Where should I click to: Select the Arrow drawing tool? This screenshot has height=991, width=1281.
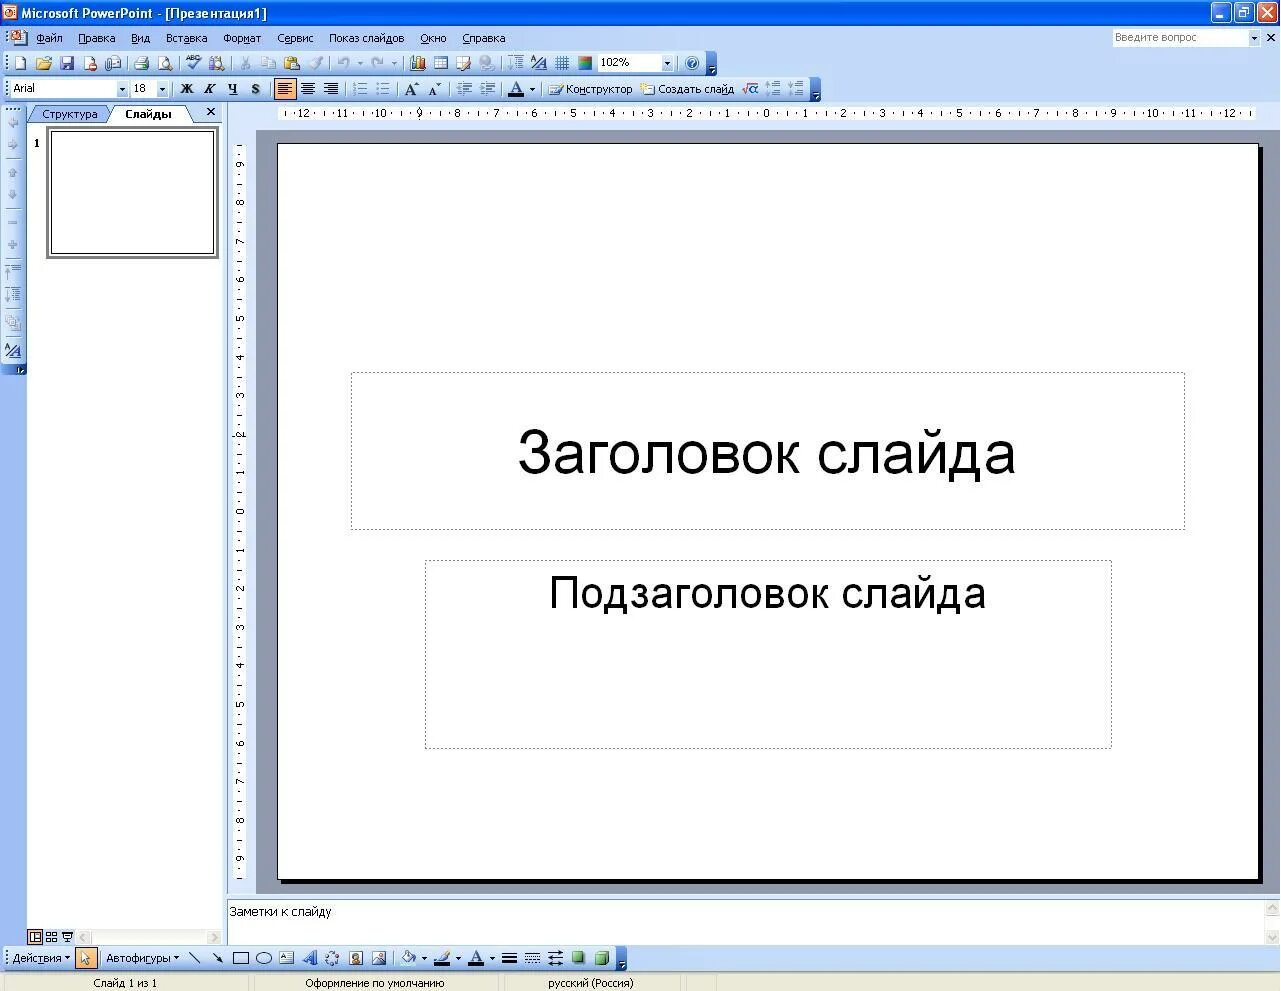[217, 958]
